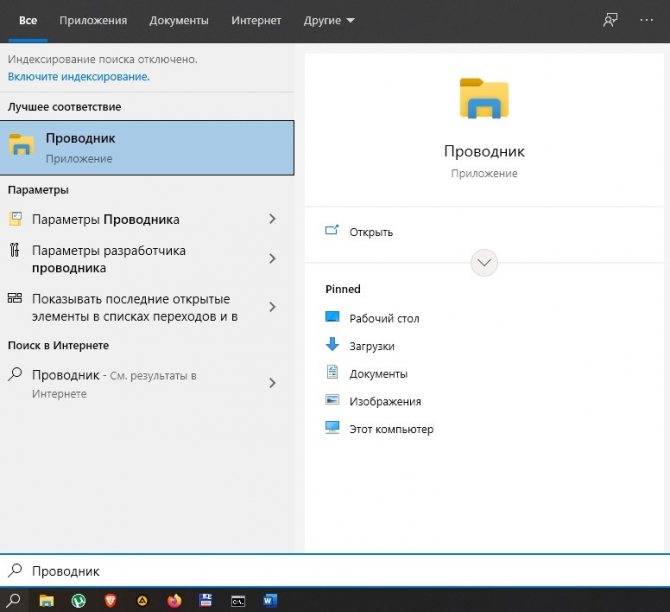
Task: Expand arrow next to Показывать последние открытые
Action: (272, 307)
